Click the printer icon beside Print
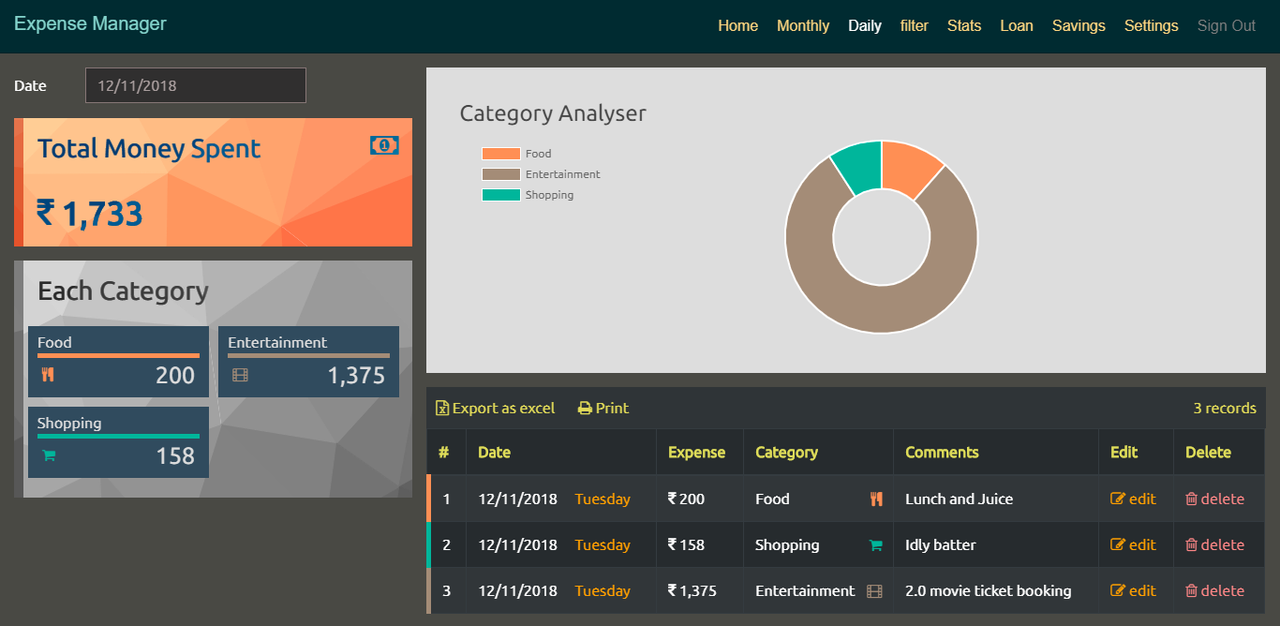The width and height of the screenshot is (1280, 626). click(x=585, y=408)
